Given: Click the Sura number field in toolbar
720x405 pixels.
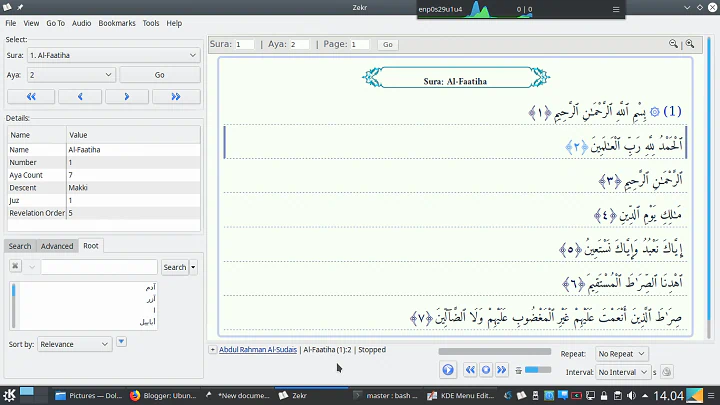Looking at the screenshot, I should tap(245, 45).
